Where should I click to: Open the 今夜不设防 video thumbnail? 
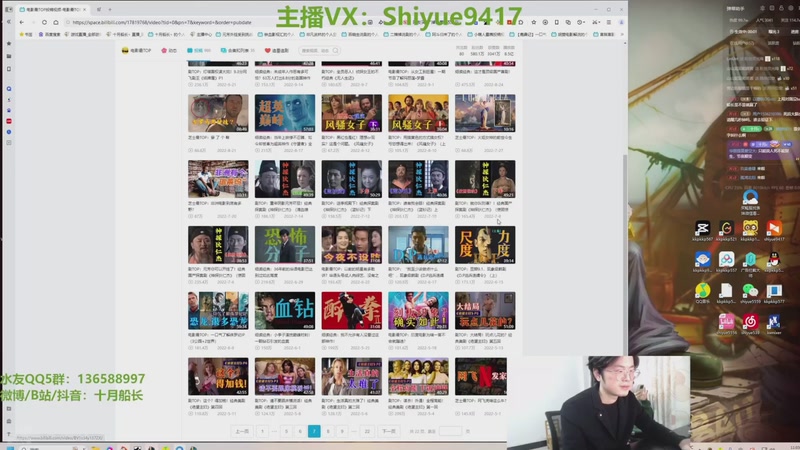(x=352, y=245)
